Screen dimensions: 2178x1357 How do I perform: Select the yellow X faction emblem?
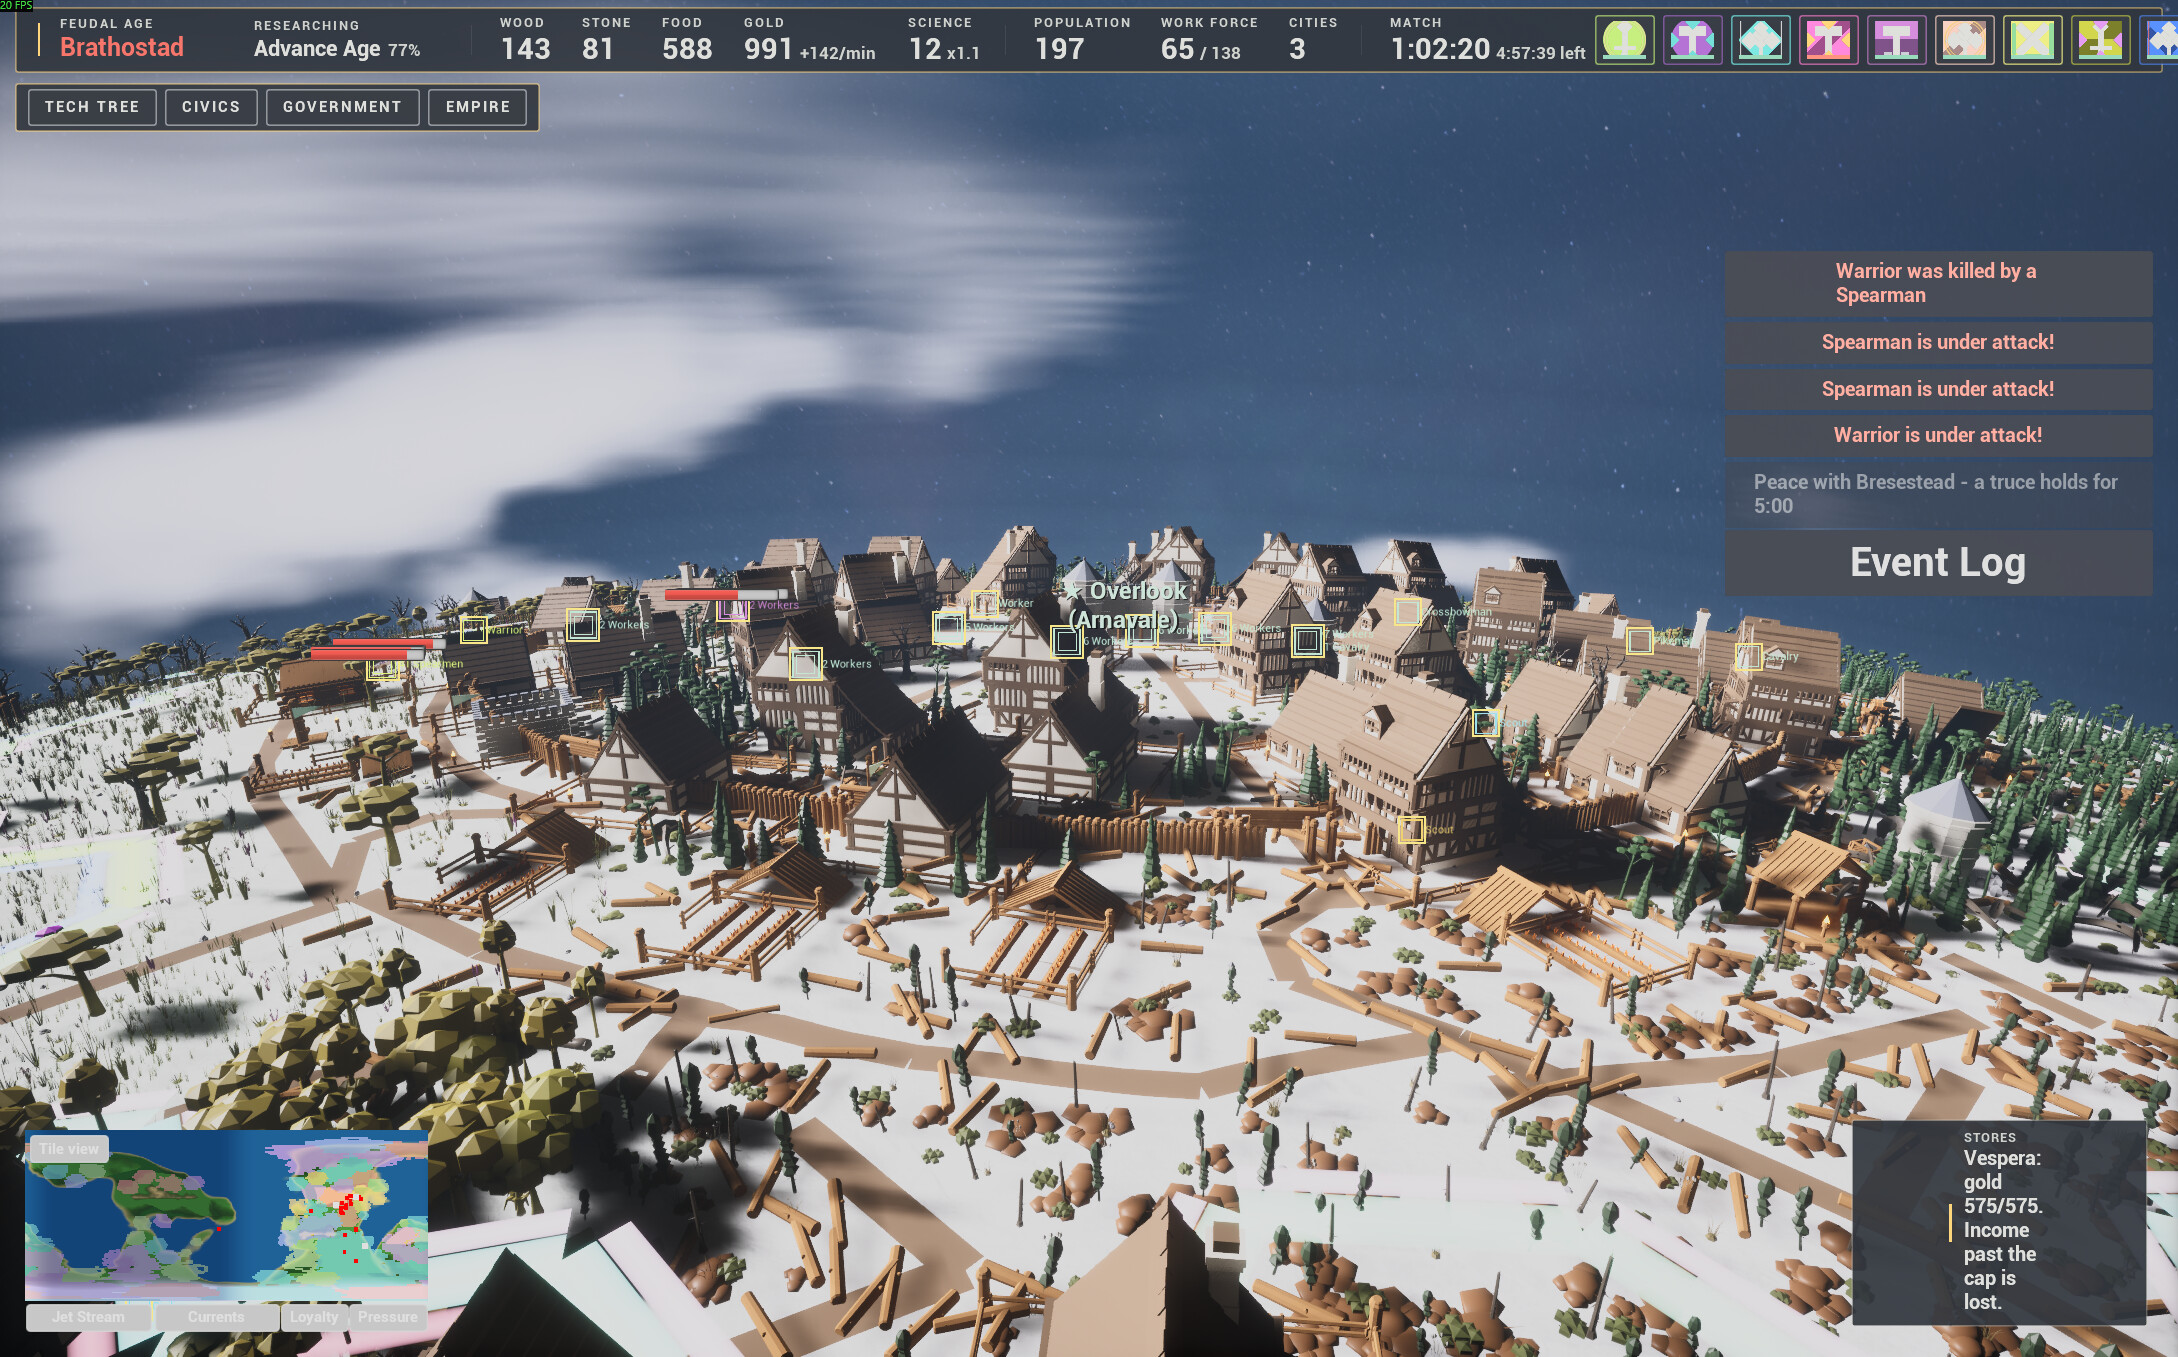pos(2032,41)
